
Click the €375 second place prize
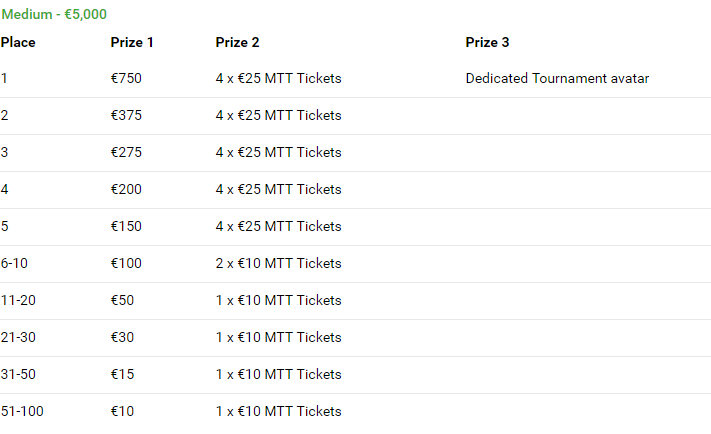tap(126, 115)
